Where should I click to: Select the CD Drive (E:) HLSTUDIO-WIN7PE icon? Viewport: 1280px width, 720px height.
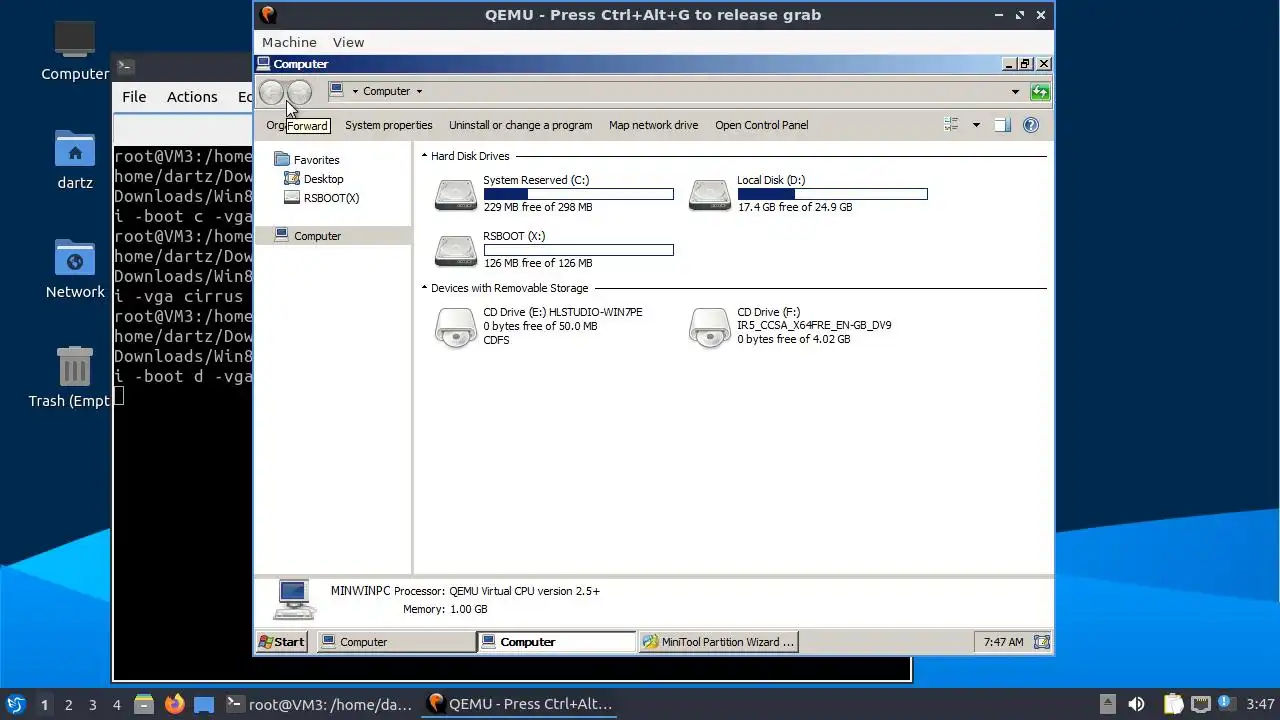click(456, 327)
